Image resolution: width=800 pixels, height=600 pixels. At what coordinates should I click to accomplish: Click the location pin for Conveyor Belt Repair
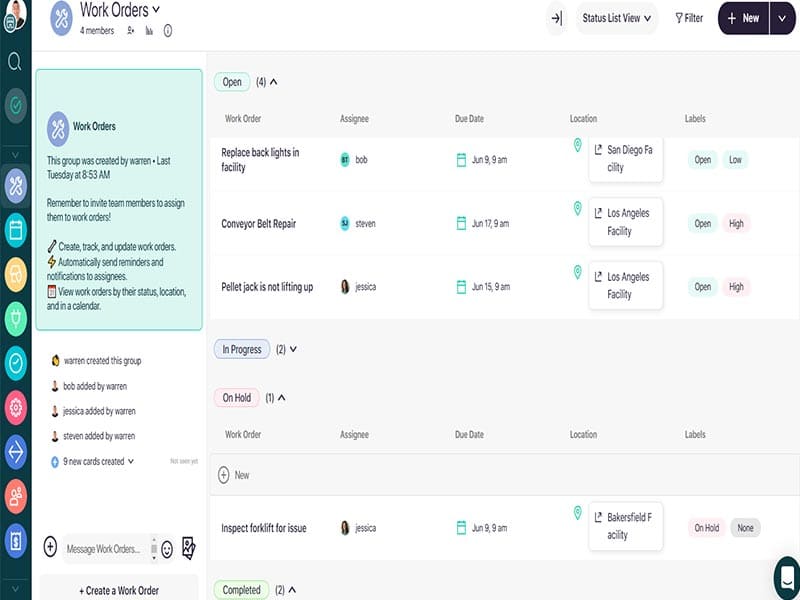point(577,209)
